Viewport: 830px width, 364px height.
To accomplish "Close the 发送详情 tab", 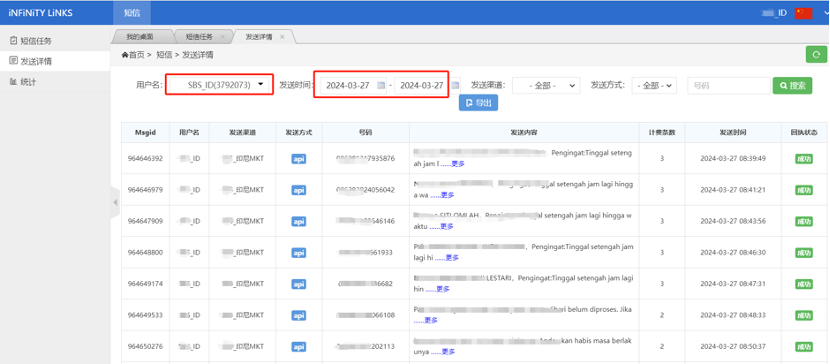I will (x=282, y=37).
